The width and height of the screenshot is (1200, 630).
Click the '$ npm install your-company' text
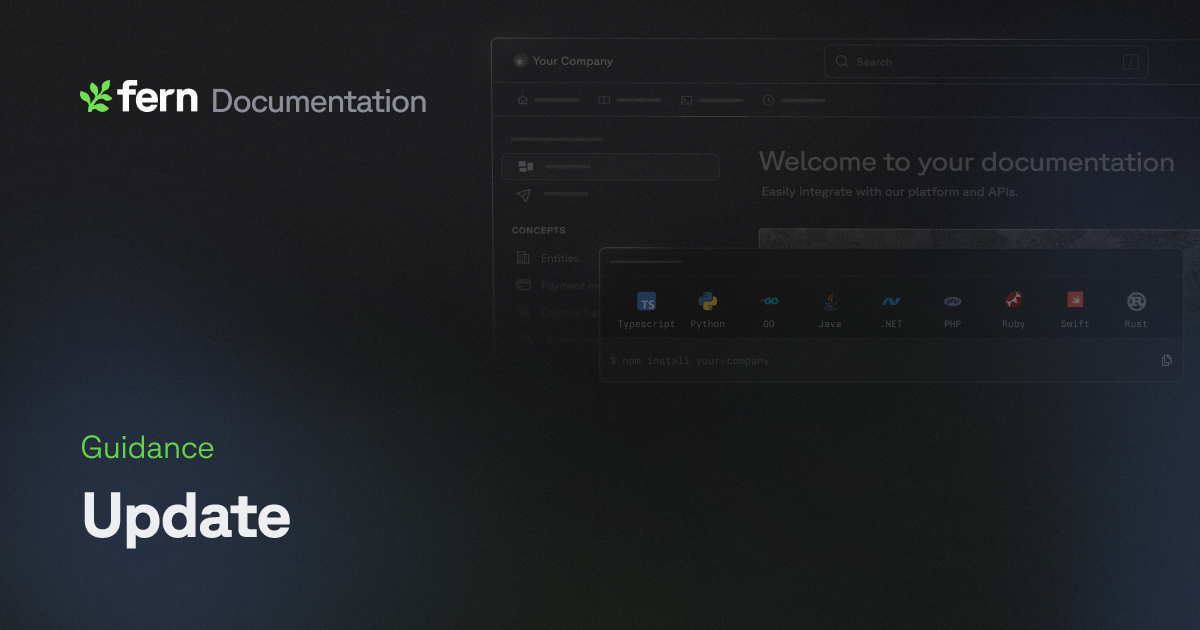coord(690,360)
